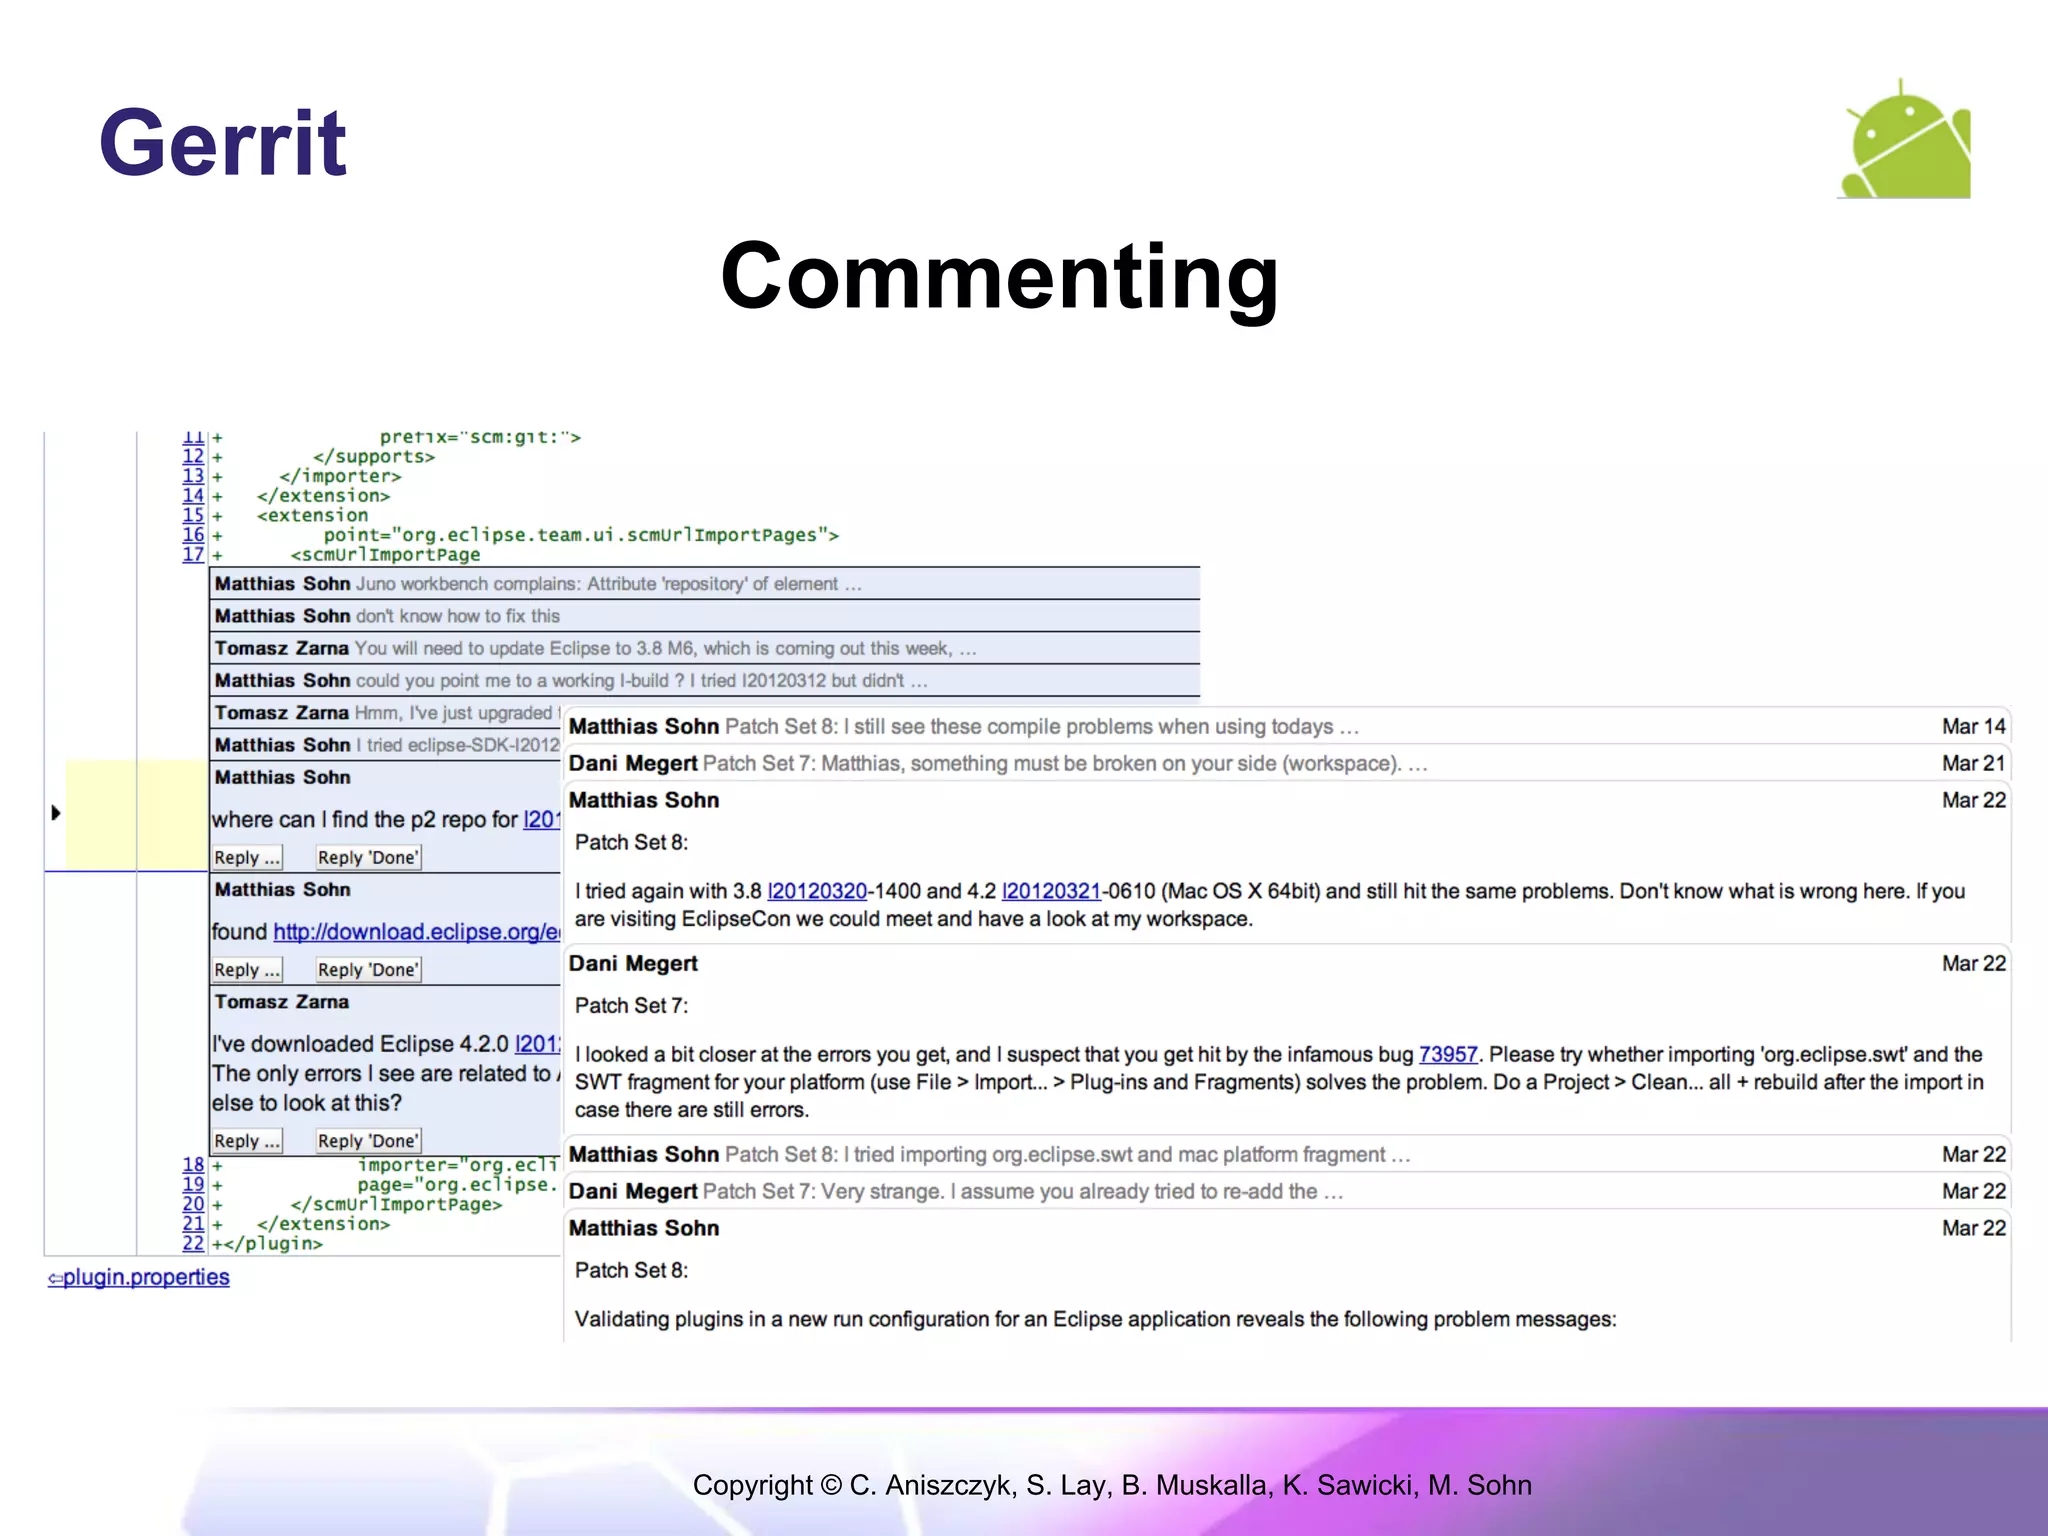2048x1536 pixels.
Task: Collapse Matthias Sohn 'Validating plugins' message
Action: [x=1287, y=1229]
